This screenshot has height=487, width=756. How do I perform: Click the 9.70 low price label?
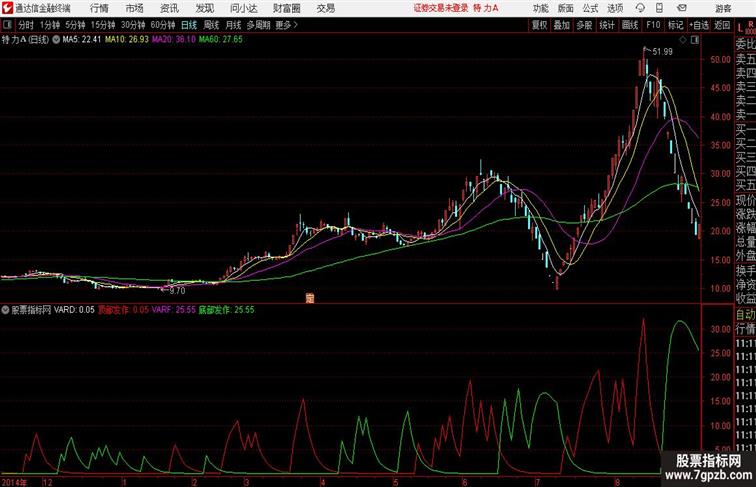click(177, 291)
